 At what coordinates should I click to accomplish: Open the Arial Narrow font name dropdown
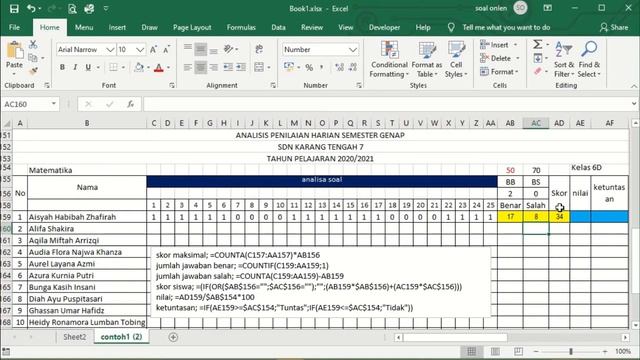pos(110,49)
